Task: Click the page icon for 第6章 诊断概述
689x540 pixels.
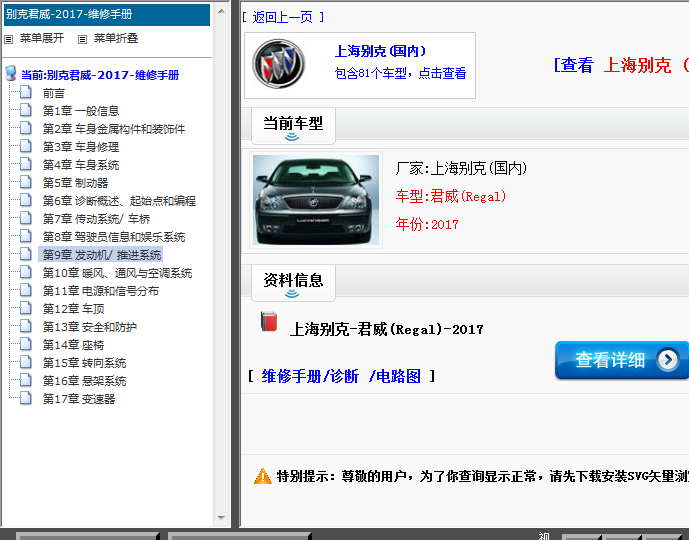Action: [x=26, y=200]
